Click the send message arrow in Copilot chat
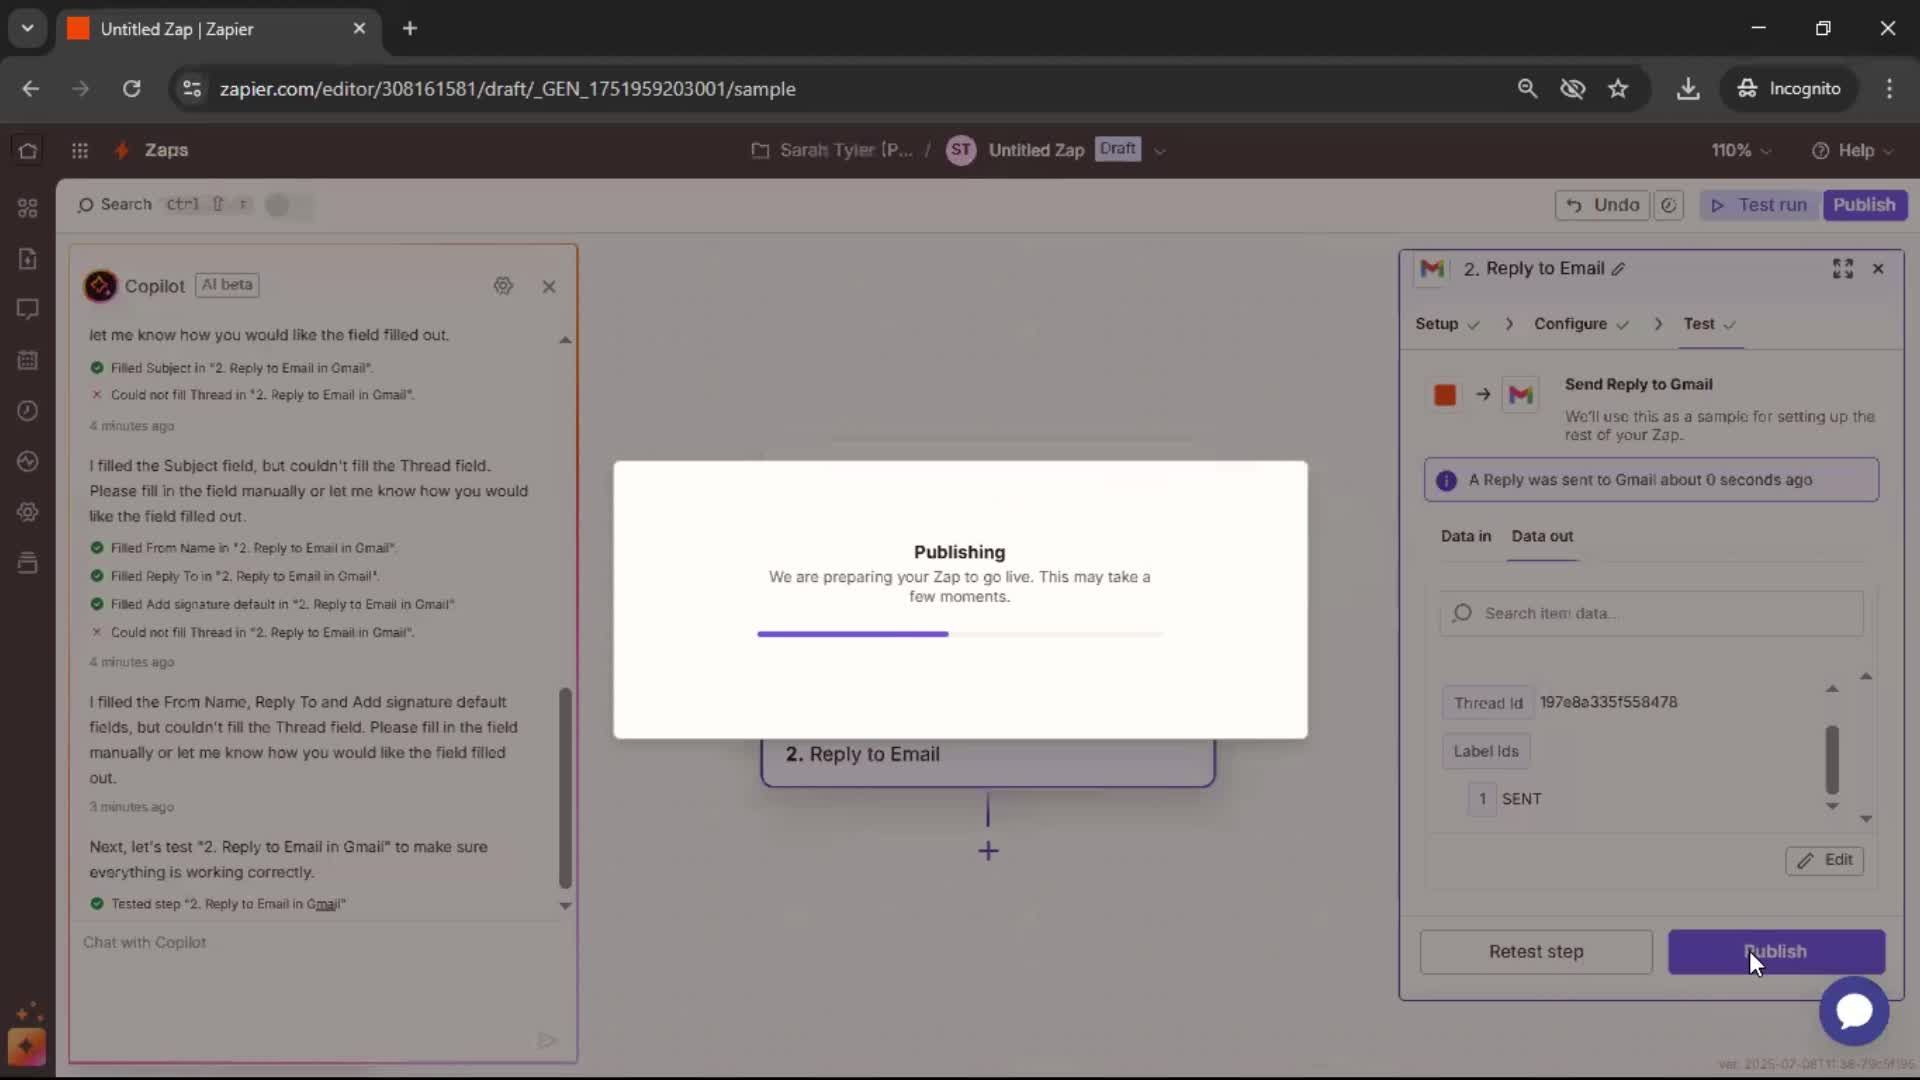The width and height of the screenshot is (1920, 1080). coord(547,1041)
